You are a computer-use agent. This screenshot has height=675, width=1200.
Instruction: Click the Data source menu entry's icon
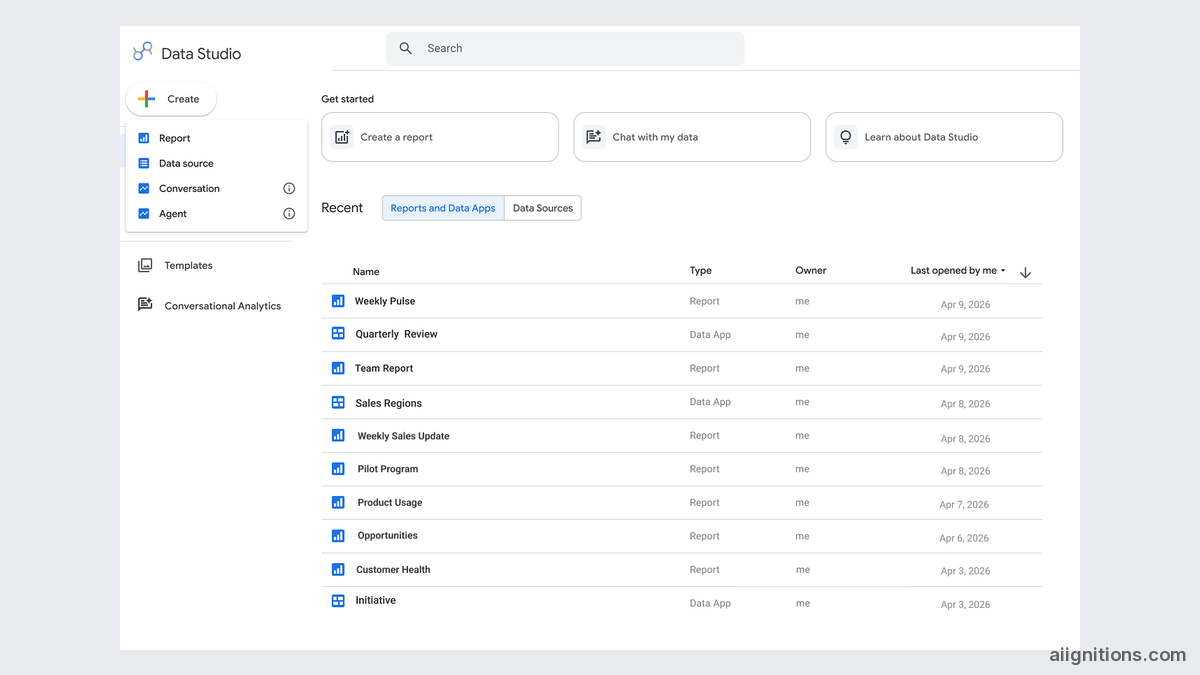point(144,163)
